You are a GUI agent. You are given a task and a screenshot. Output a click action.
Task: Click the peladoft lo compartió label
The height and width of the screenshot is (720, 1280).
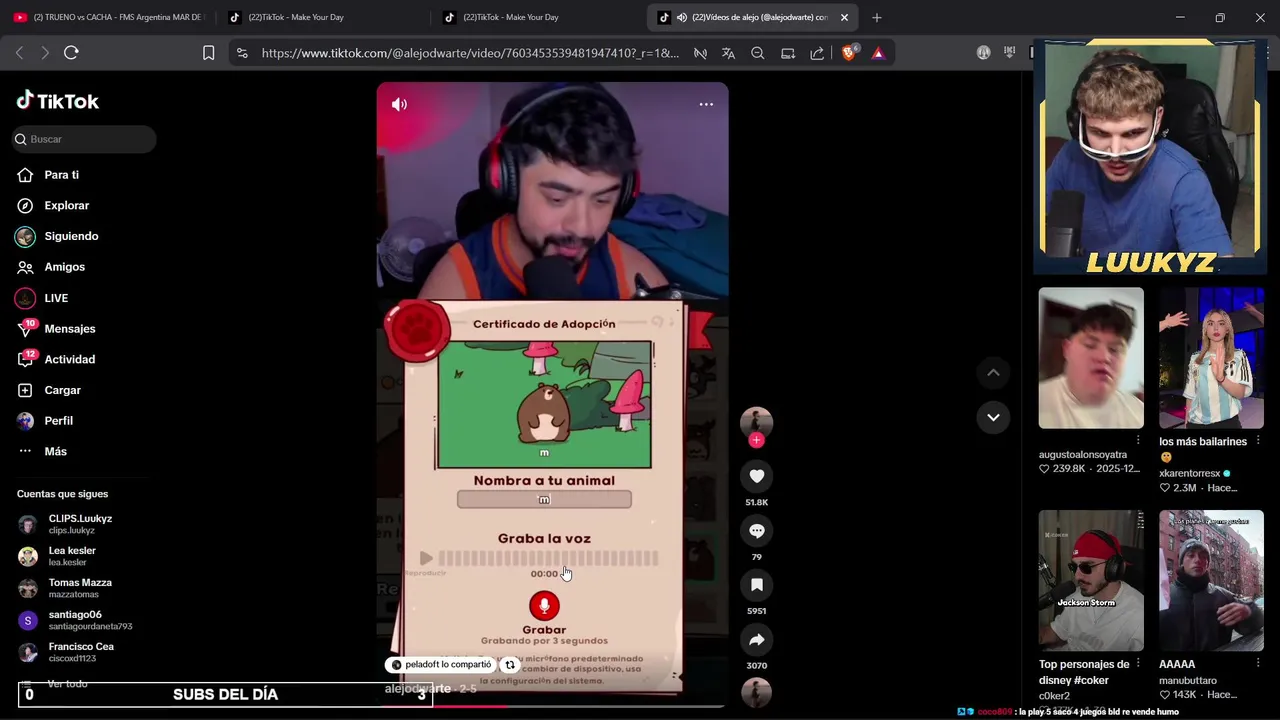click(441, 664)
